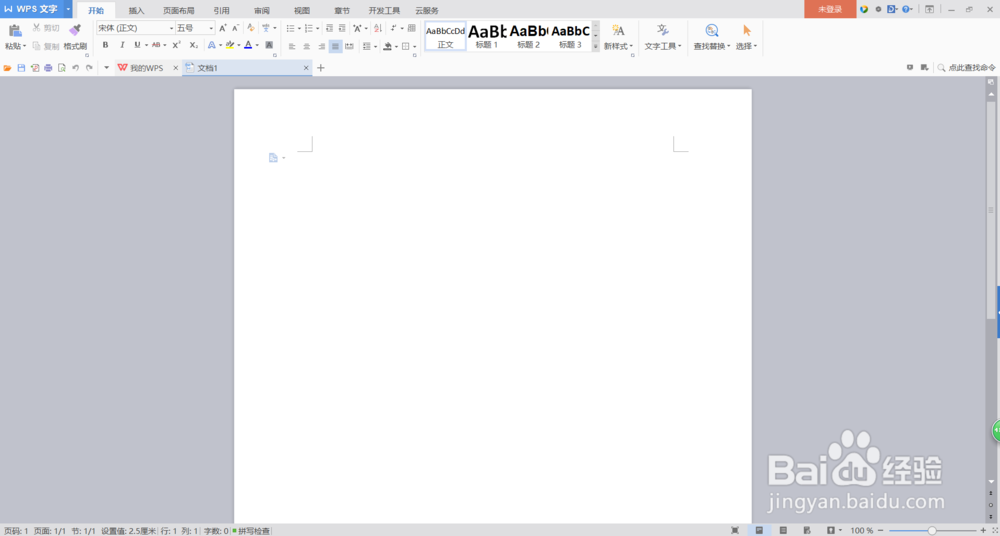The height and width of the screenshot is (536, 1000).
Task: Apply the 标题 3 heading style
Action: [571, 36]
